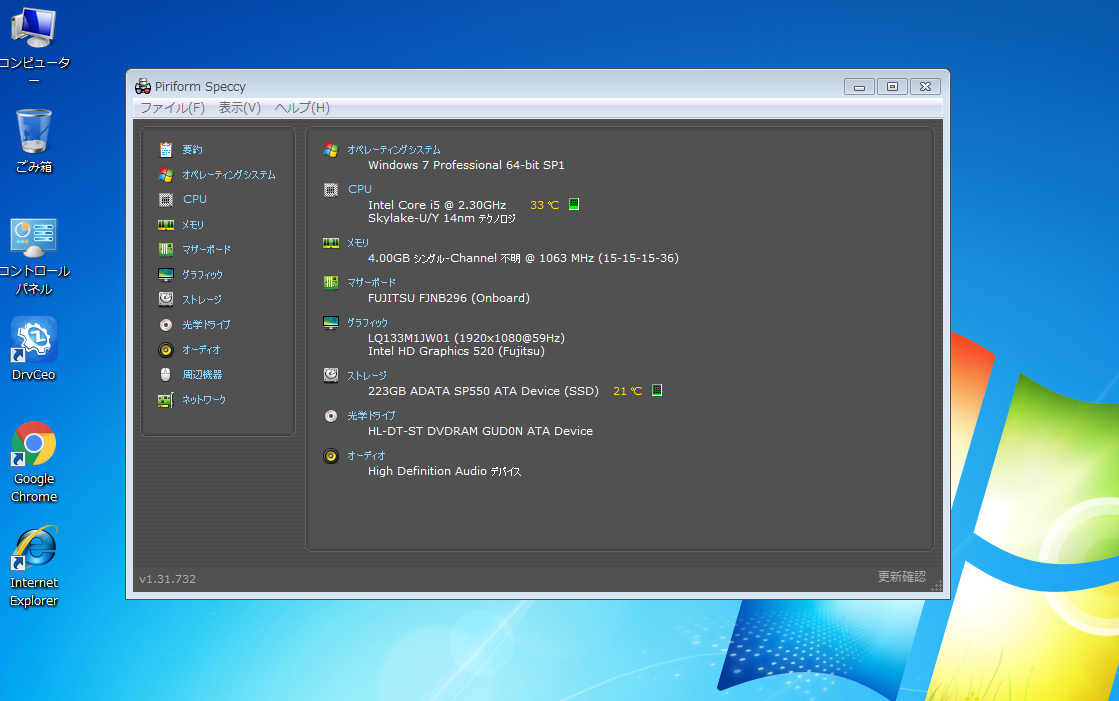
Task: Click the green SSD temperature indicator icon
Action: point(657,390)
